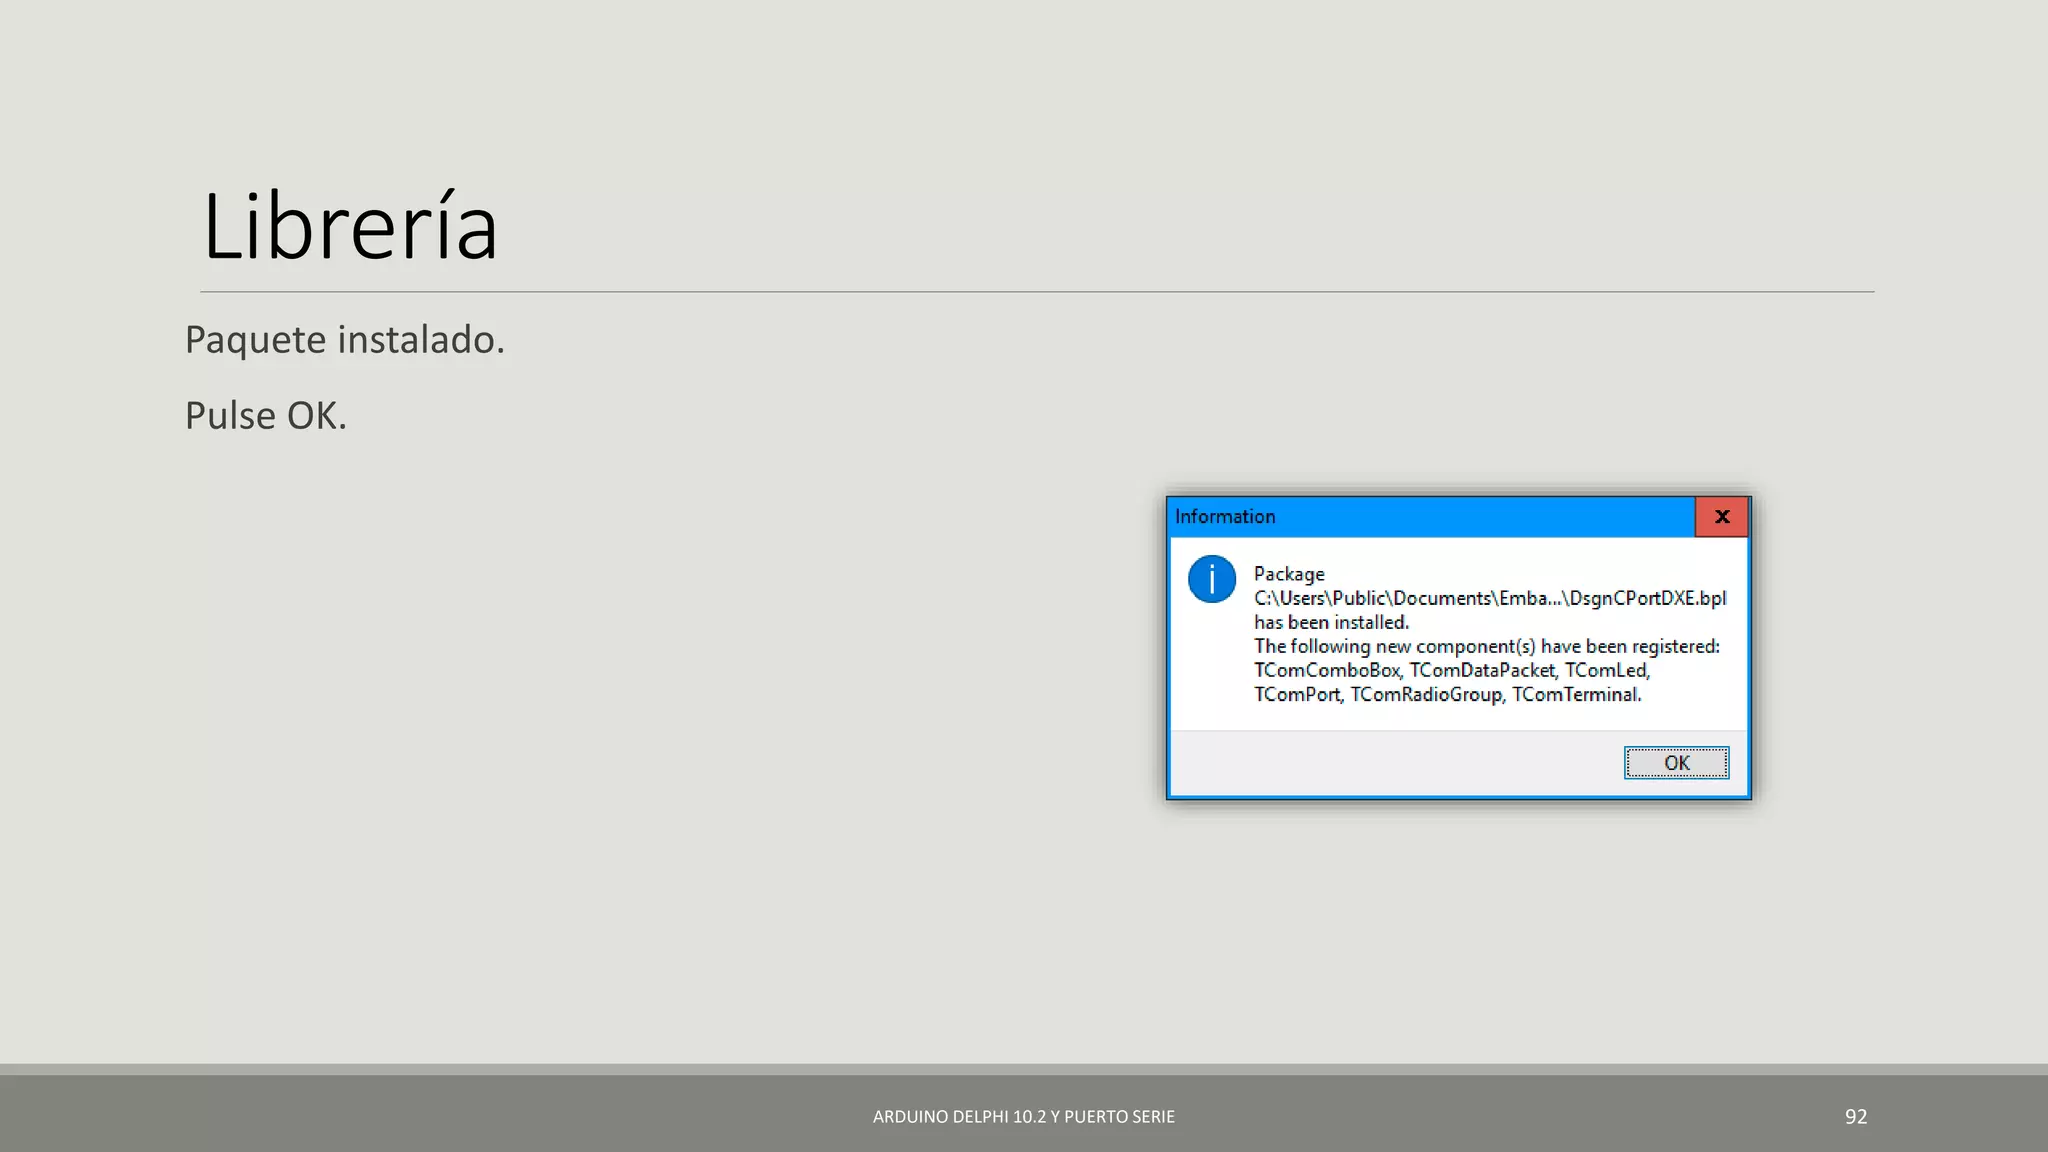Click the slide title Librería
The height and width of the screenshot is (1152, 2048).
click(350, 228)
